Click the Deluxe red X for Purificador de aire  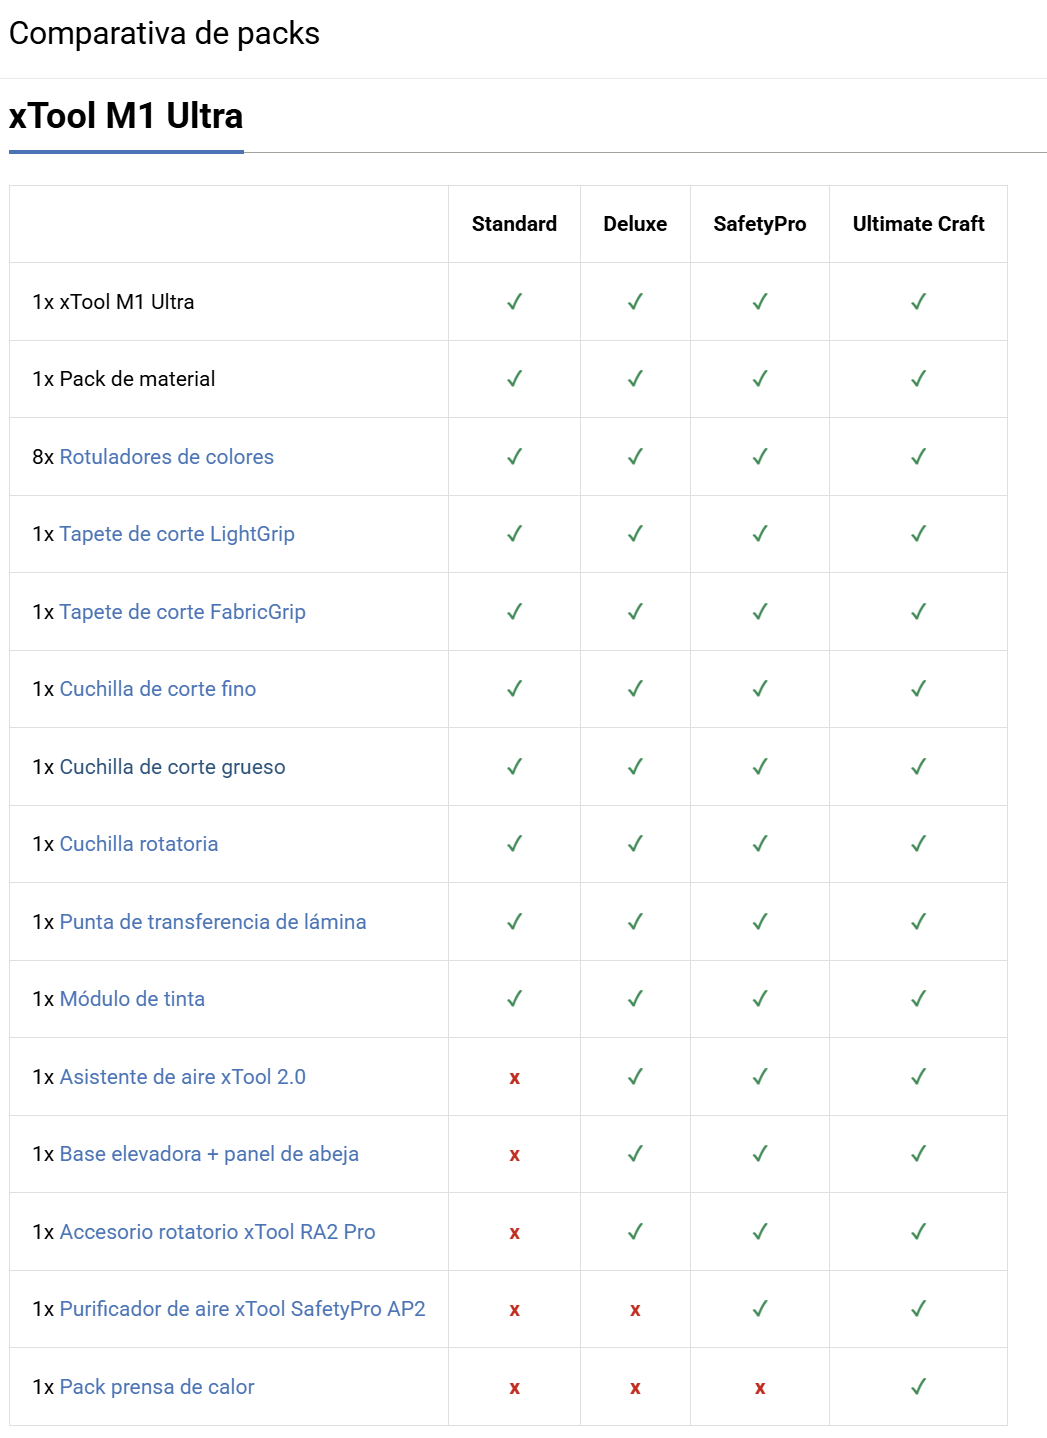pos(635,1310)
